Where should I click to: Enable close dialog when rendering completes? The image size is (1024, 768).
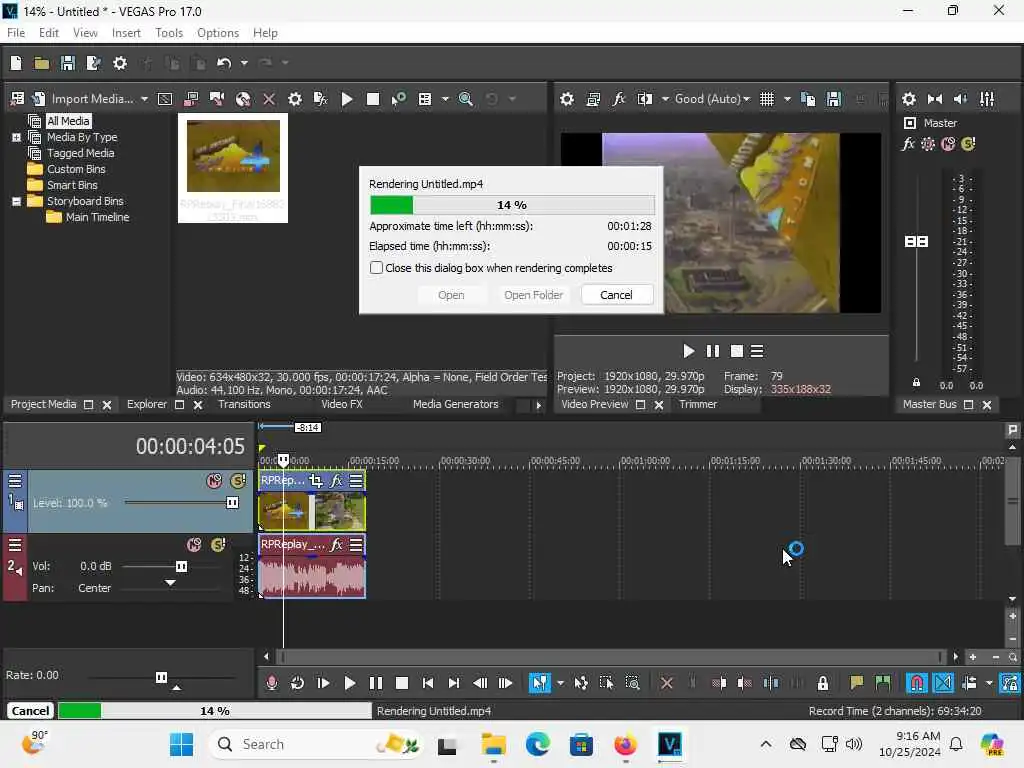pos(376,268)
